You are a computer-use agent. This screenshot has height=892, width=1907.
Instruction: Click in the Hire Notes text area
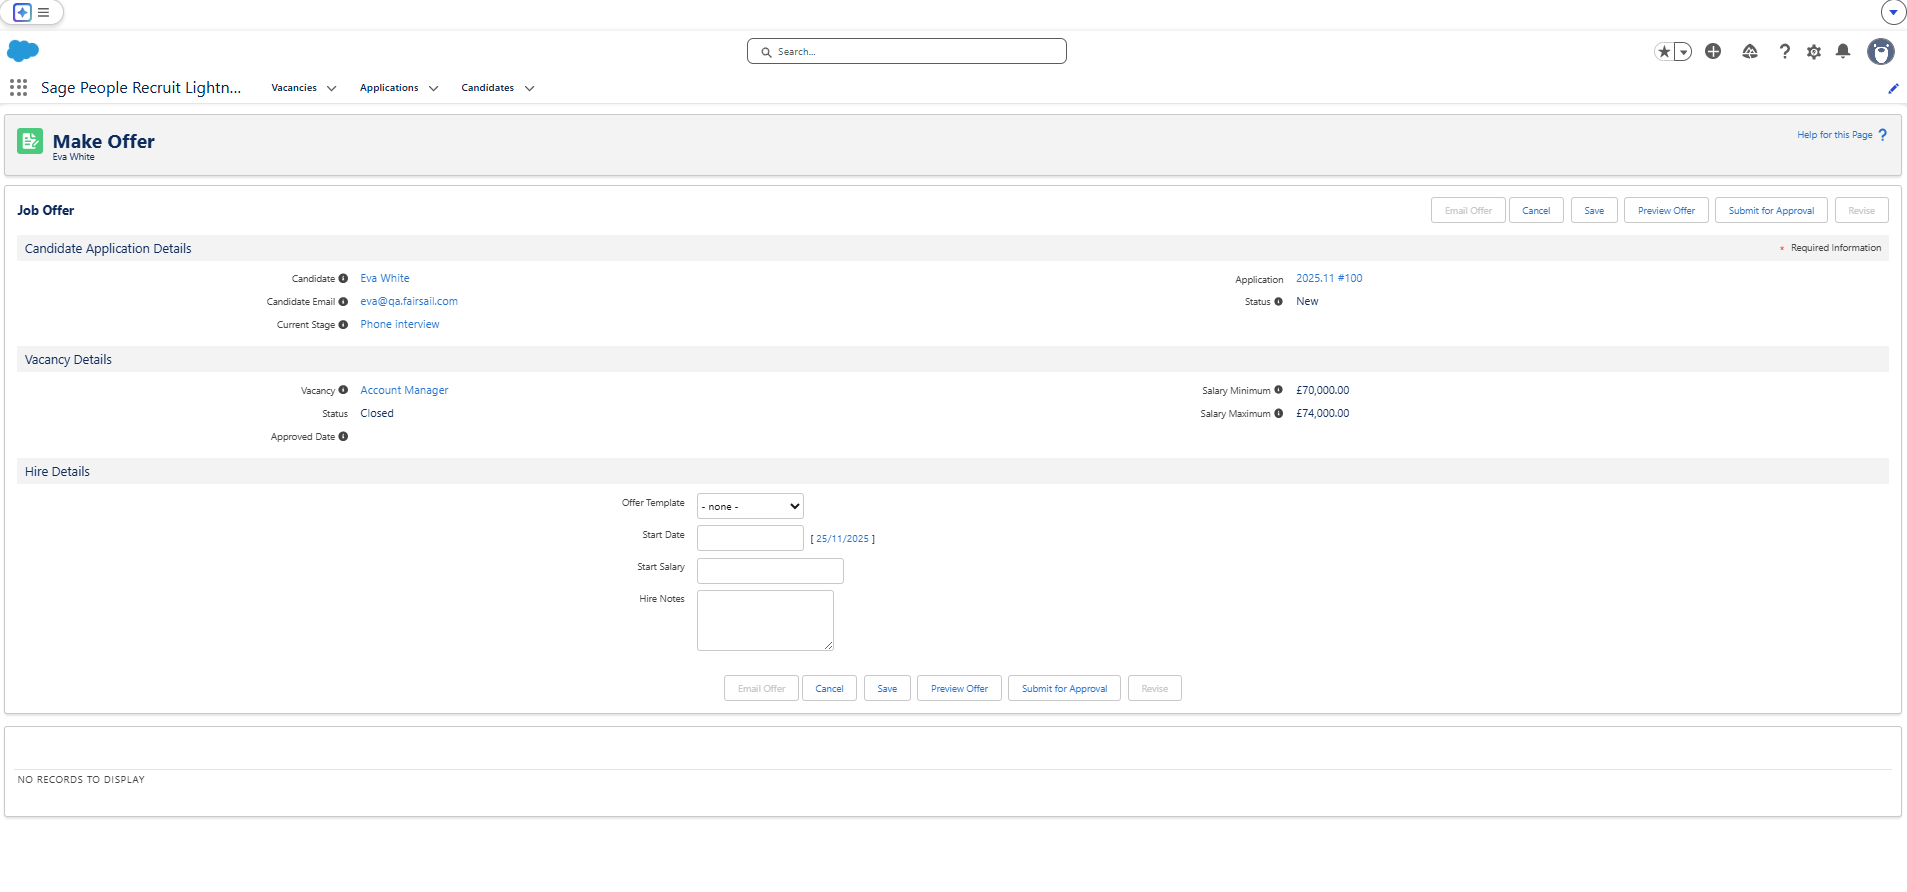click(x=765, y=620)
